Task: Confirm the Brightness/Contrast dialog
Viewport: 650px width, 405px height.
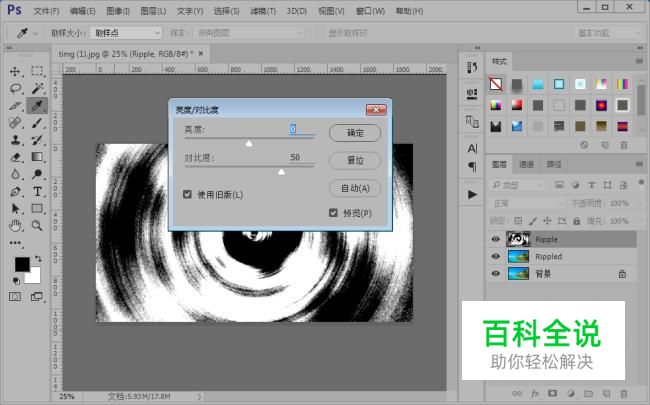Action: tap(355, 133)
